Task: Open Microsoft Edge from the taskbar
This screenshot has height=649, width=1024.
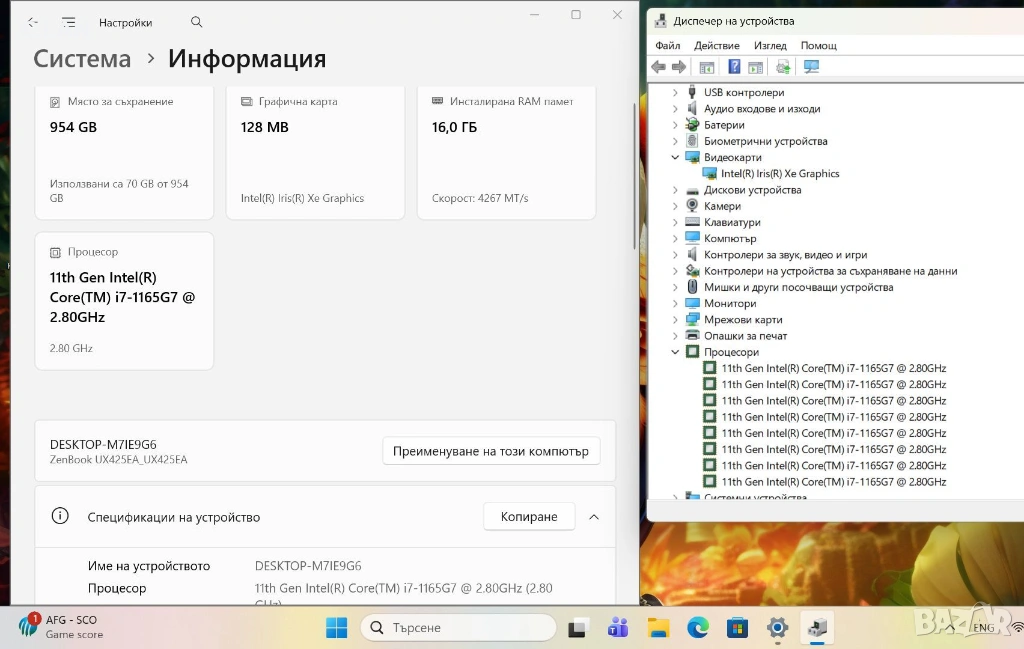Action: point(698,628)
